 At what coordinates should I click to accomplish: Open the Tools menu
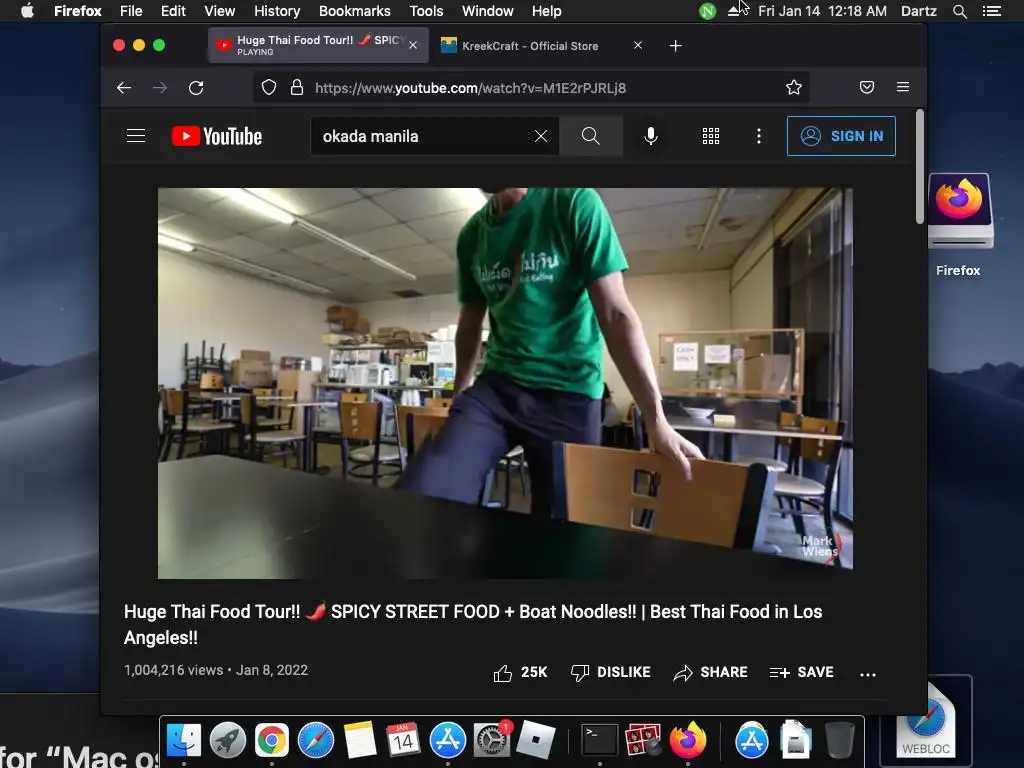426,11
